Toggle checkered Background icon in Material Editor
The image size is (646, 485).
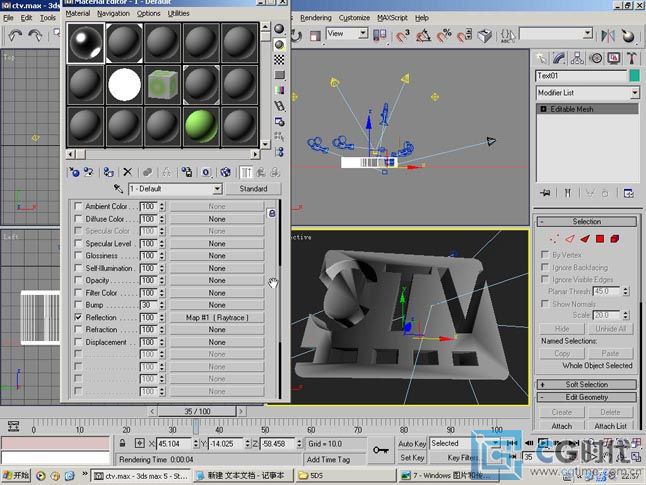click(x=279, y=60)
